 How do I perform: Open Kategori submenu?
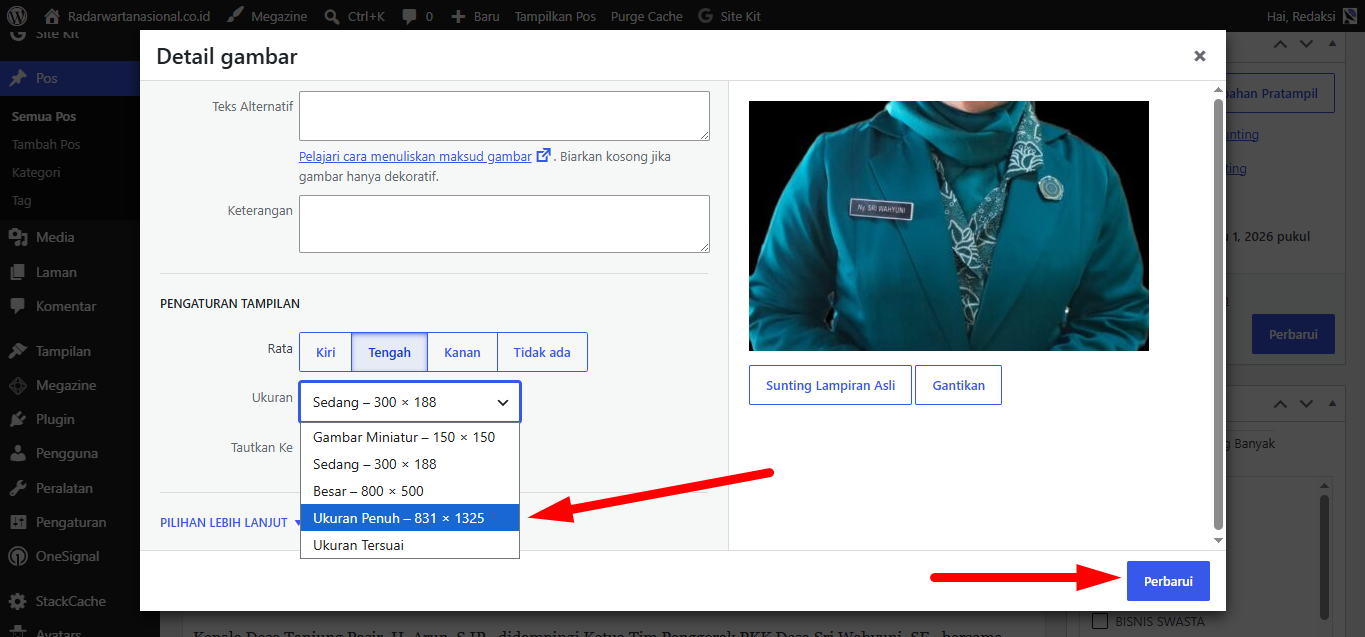coord(36,172)
